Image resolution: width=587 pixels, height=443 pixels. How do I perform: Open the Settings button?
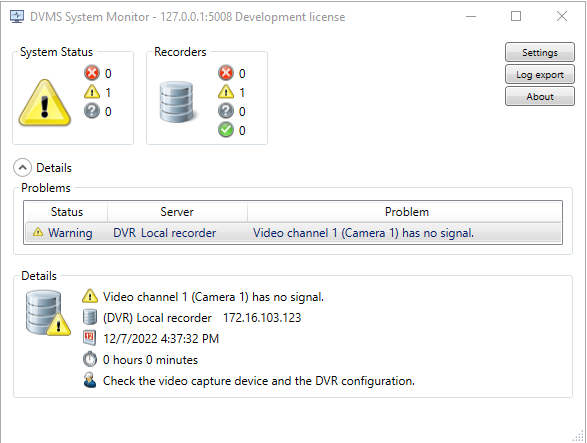click(539, 52)
